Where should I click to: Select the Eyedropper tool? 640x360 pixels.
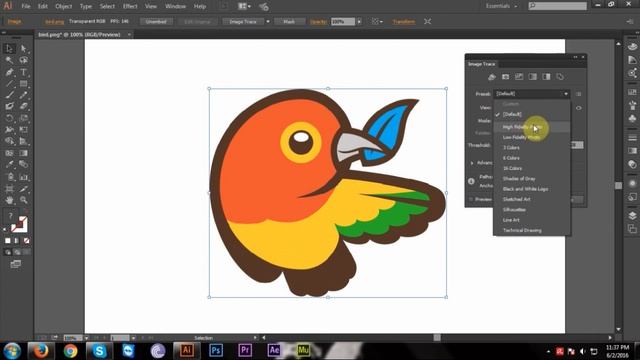point(9,164)
